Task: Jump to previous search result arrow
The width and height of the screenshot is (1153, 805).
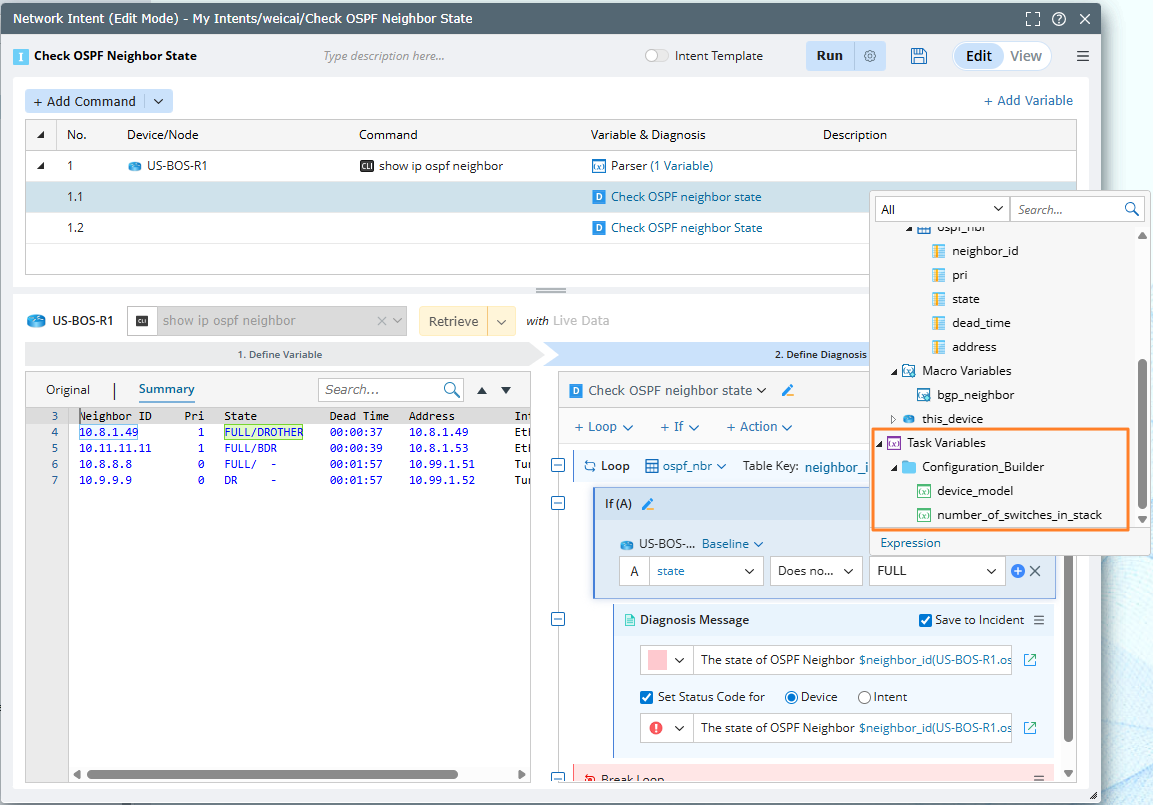Action: 482,390
